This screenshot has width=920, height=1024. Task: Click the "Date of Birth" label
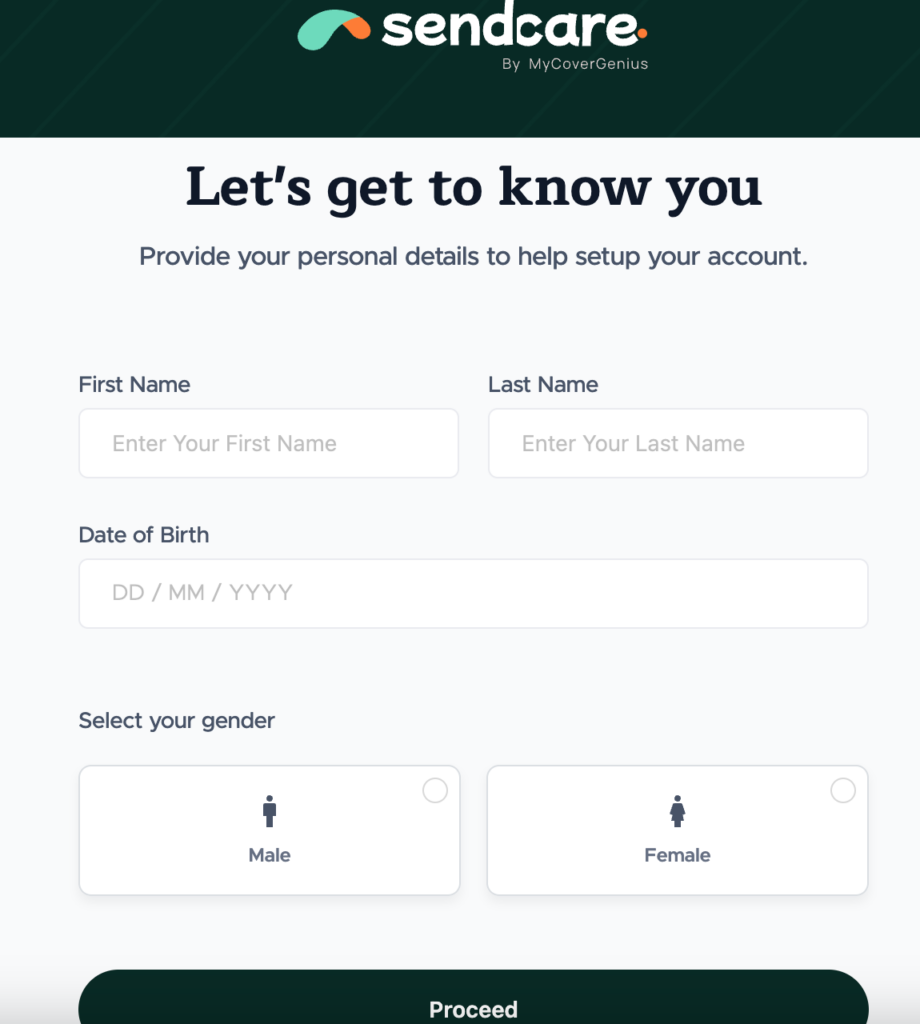pyautogui.click(x=144, y=534)
